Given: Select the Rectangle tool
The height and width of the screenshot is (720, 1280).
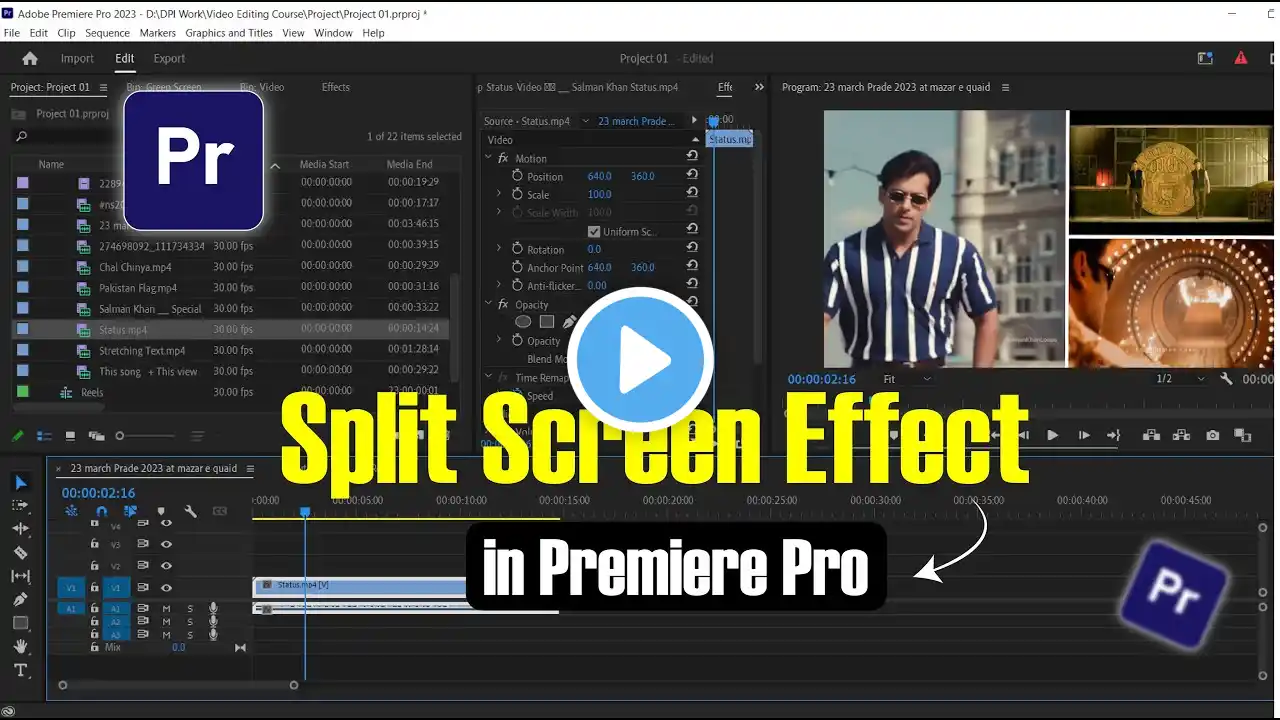Looking at the screenshot, I should point(21,622).
